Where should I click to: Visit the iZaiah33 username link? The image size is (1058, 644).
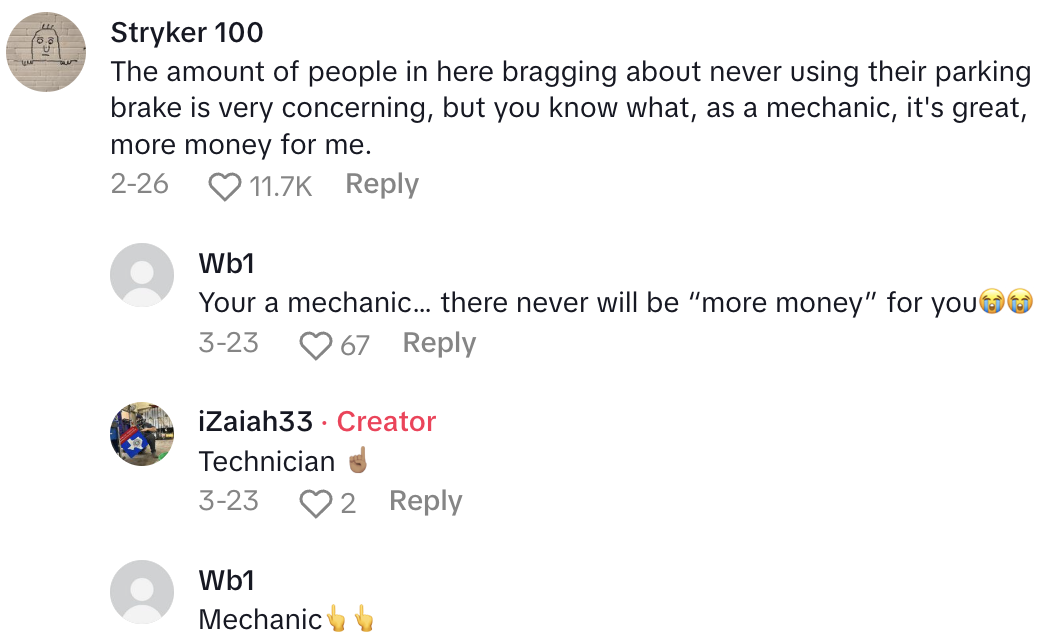coord(256,422)
